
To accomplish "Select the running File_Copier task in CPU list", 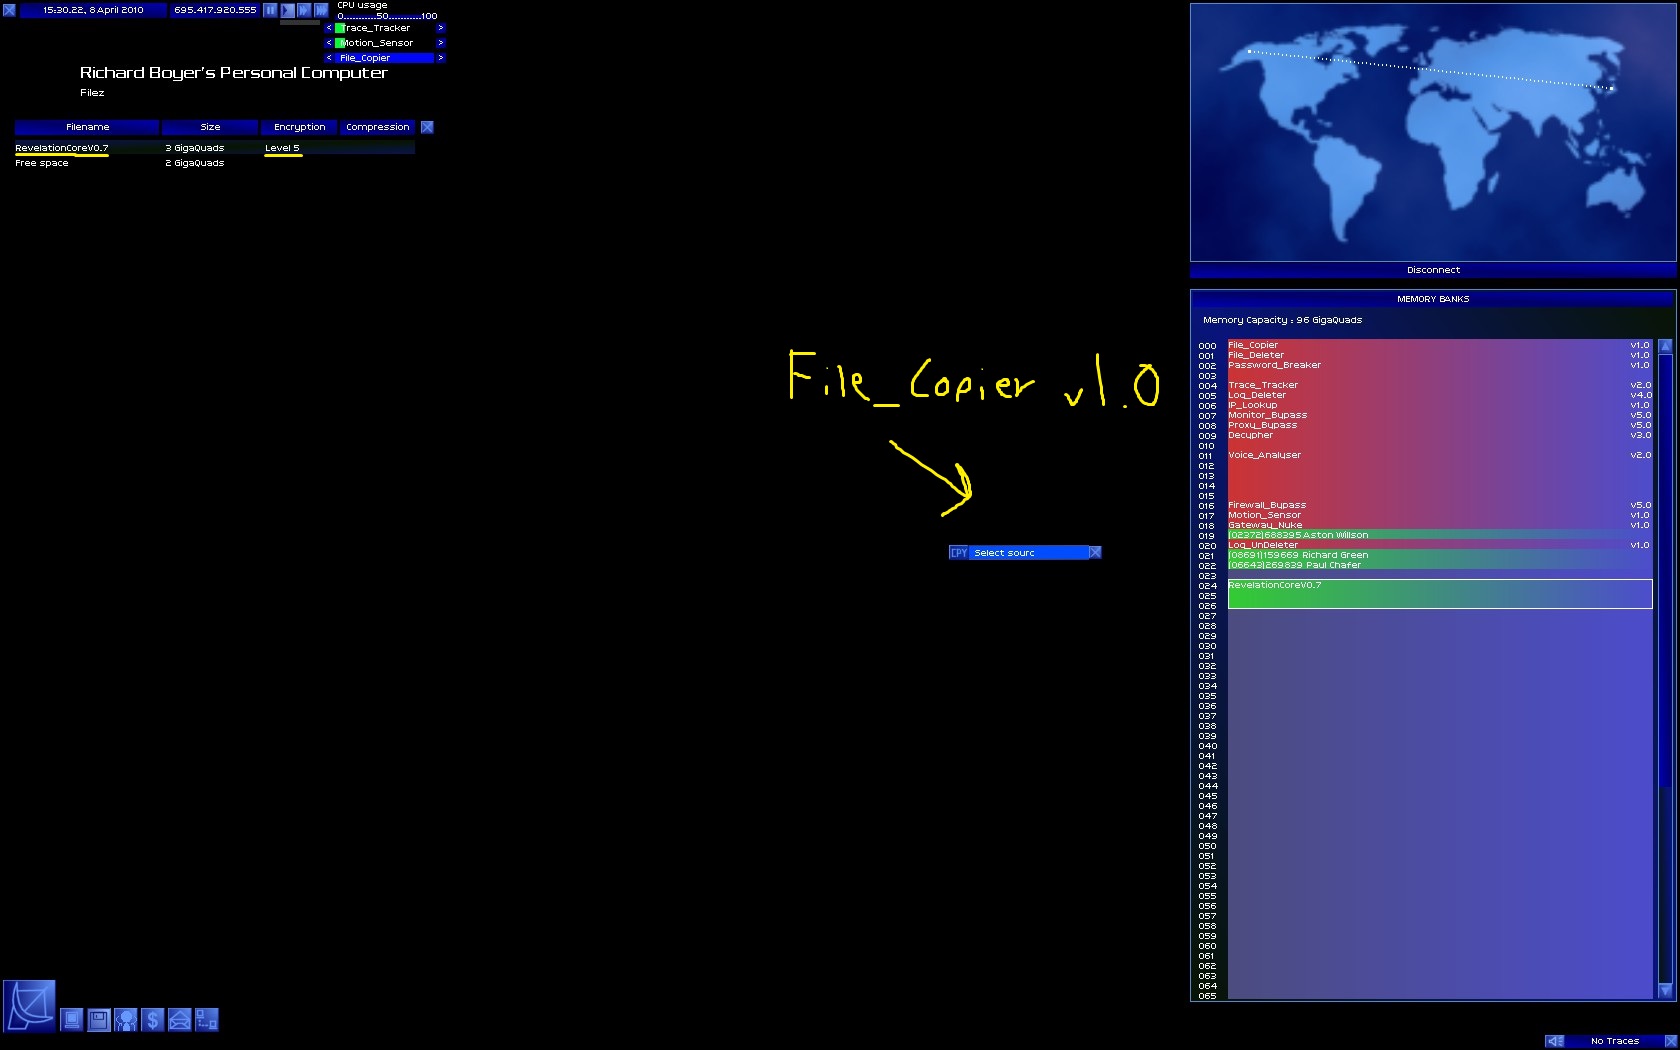I will tap(384, 58).
